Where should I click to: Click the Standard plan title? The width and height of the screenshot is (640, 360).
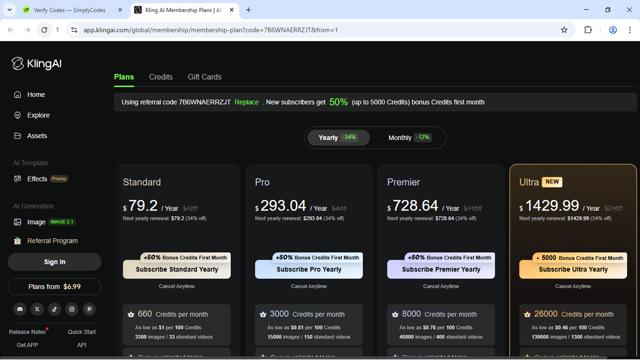(142, 182)
